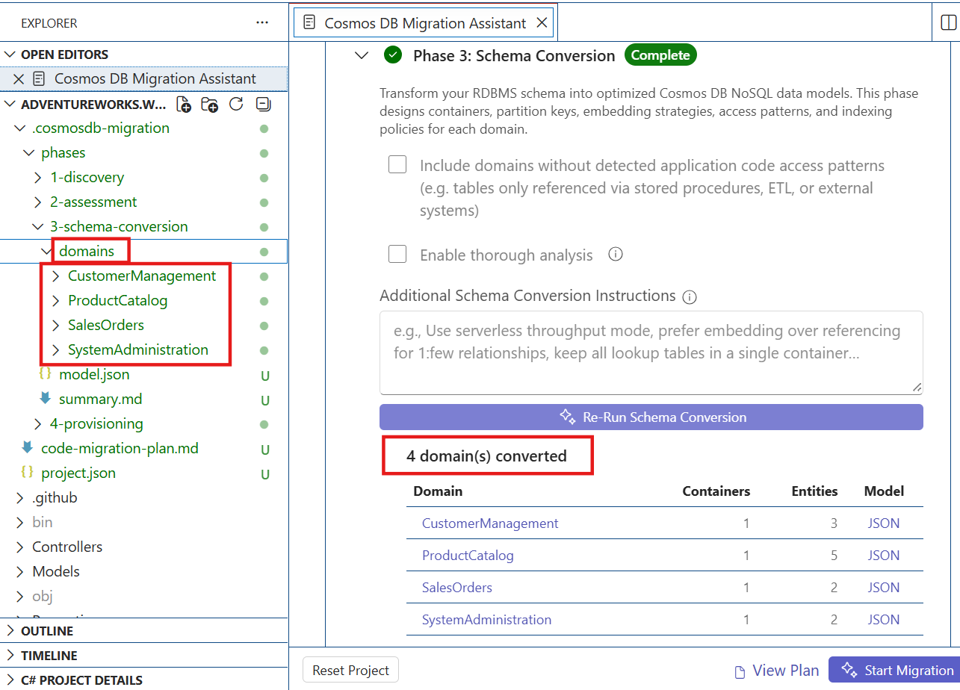The height and width of the screenshot is (690, 960).
Task: Collapse the ADVENTUREWORKS workspace section
Action: pos(10,104)
